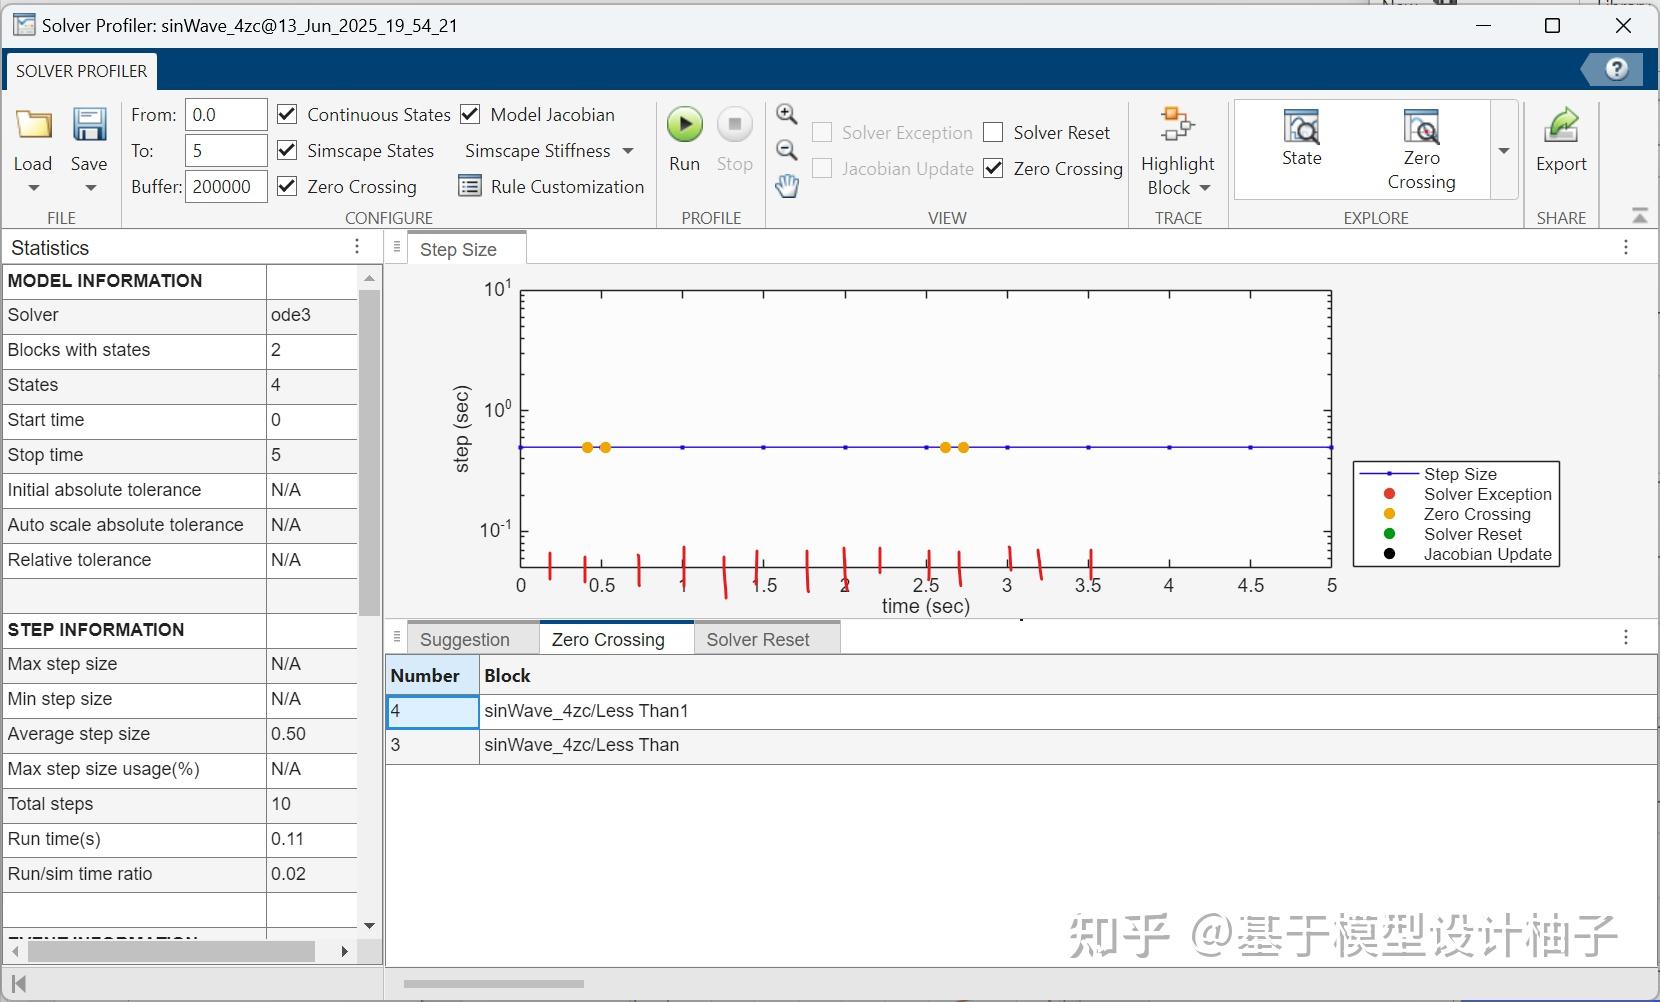
Task: Open lower panel options menu
Action: point(1626,637)
